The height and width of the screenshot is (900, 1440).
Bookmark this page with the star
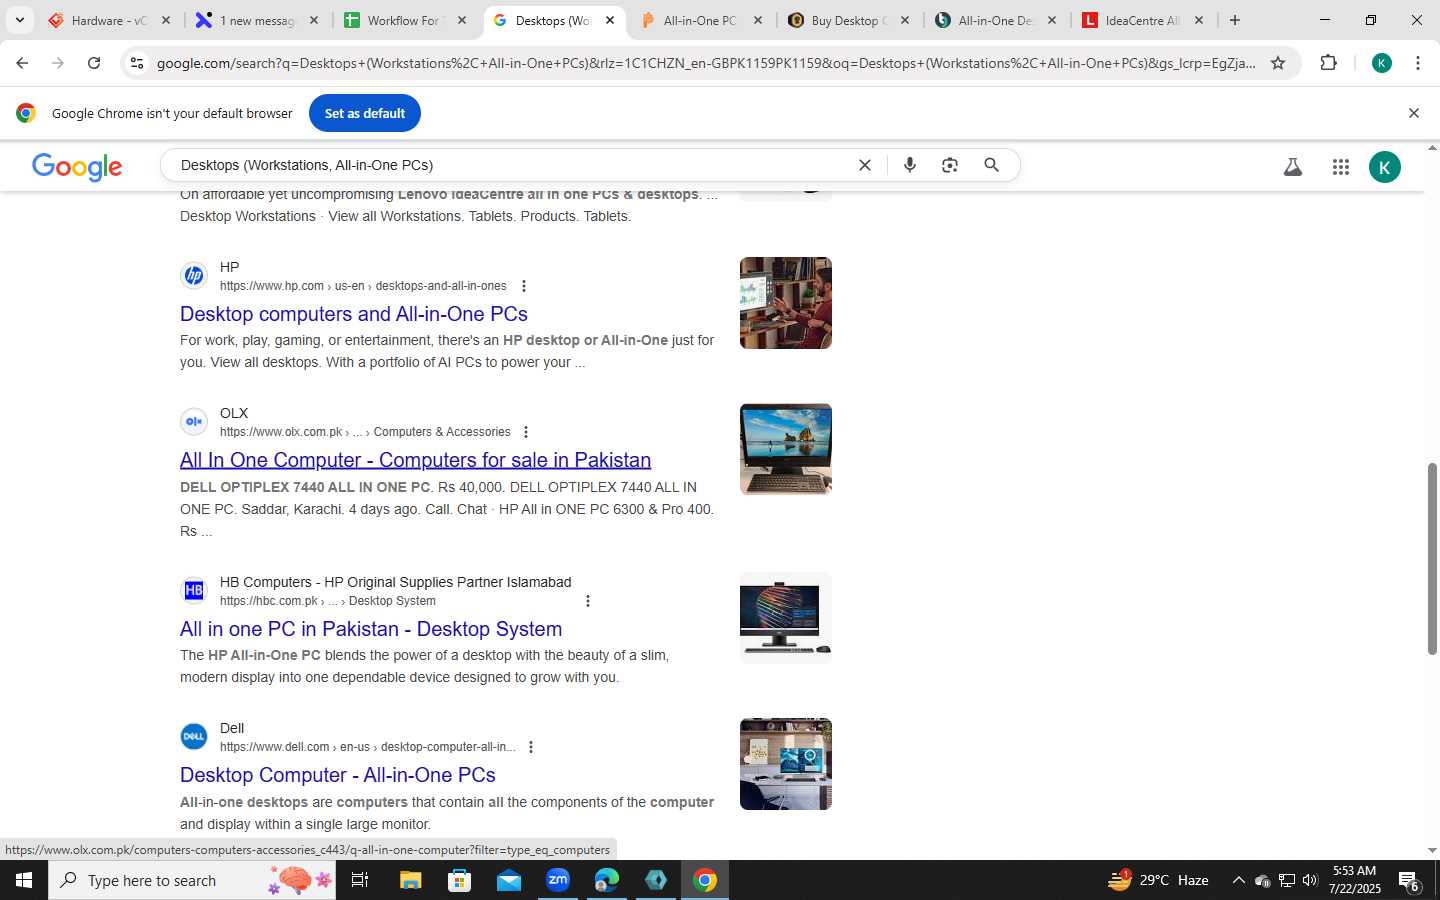tap(1278, 63)
